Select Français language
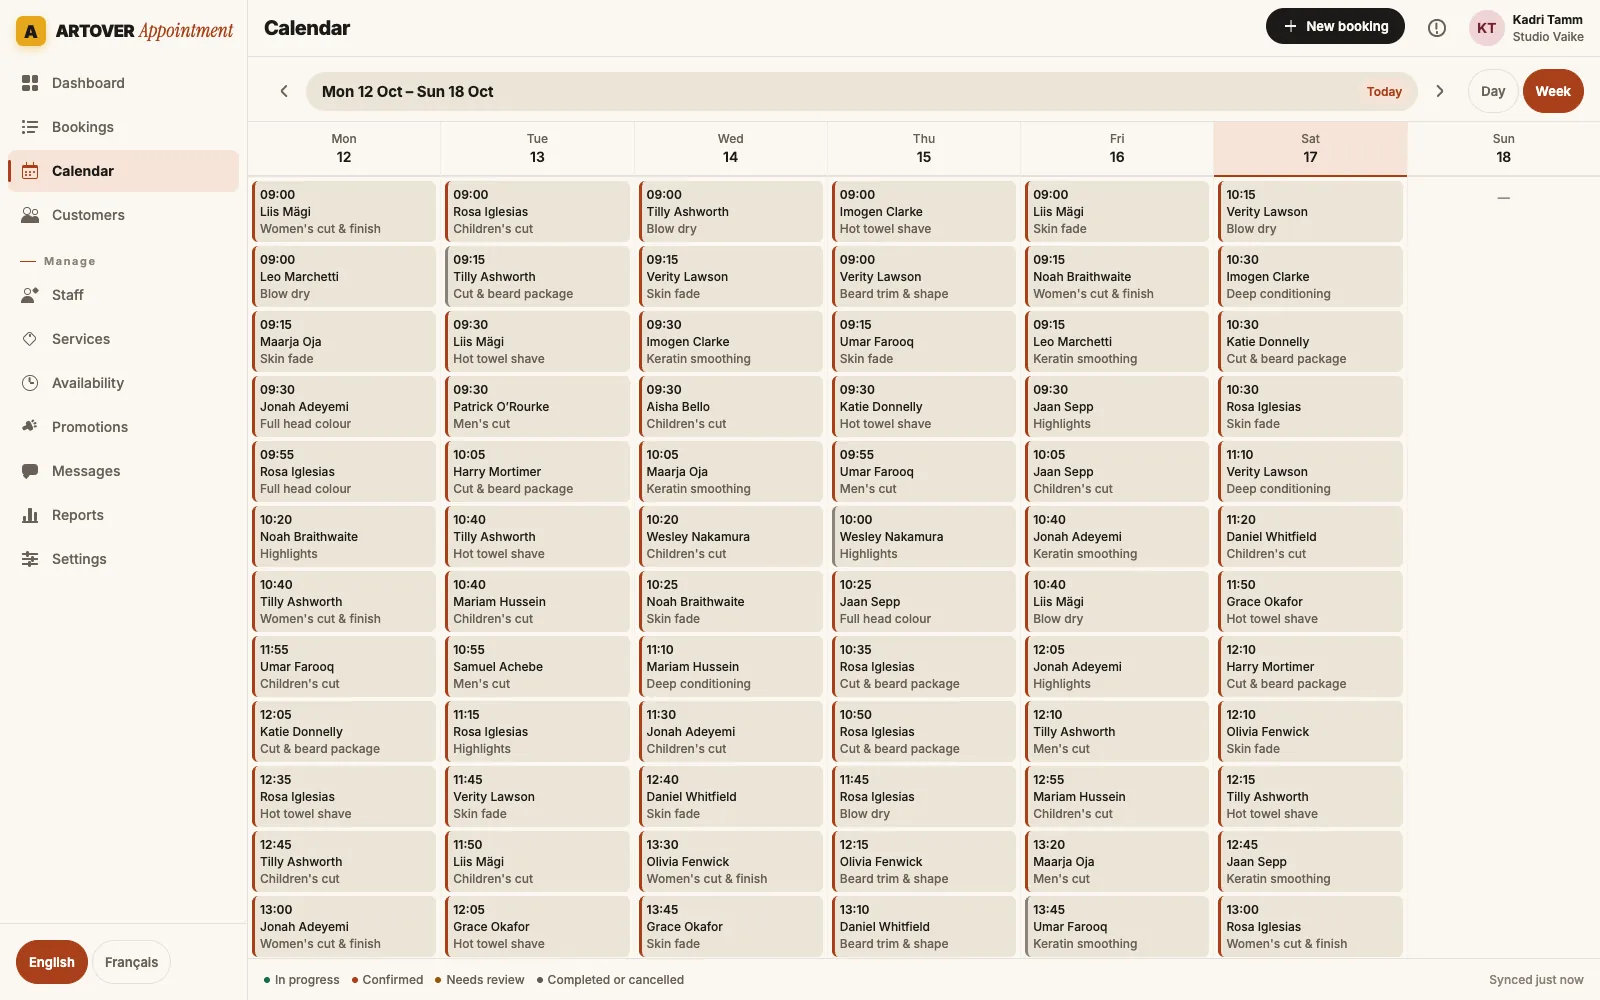1600x1000 pixels. [x=132, y=962]
